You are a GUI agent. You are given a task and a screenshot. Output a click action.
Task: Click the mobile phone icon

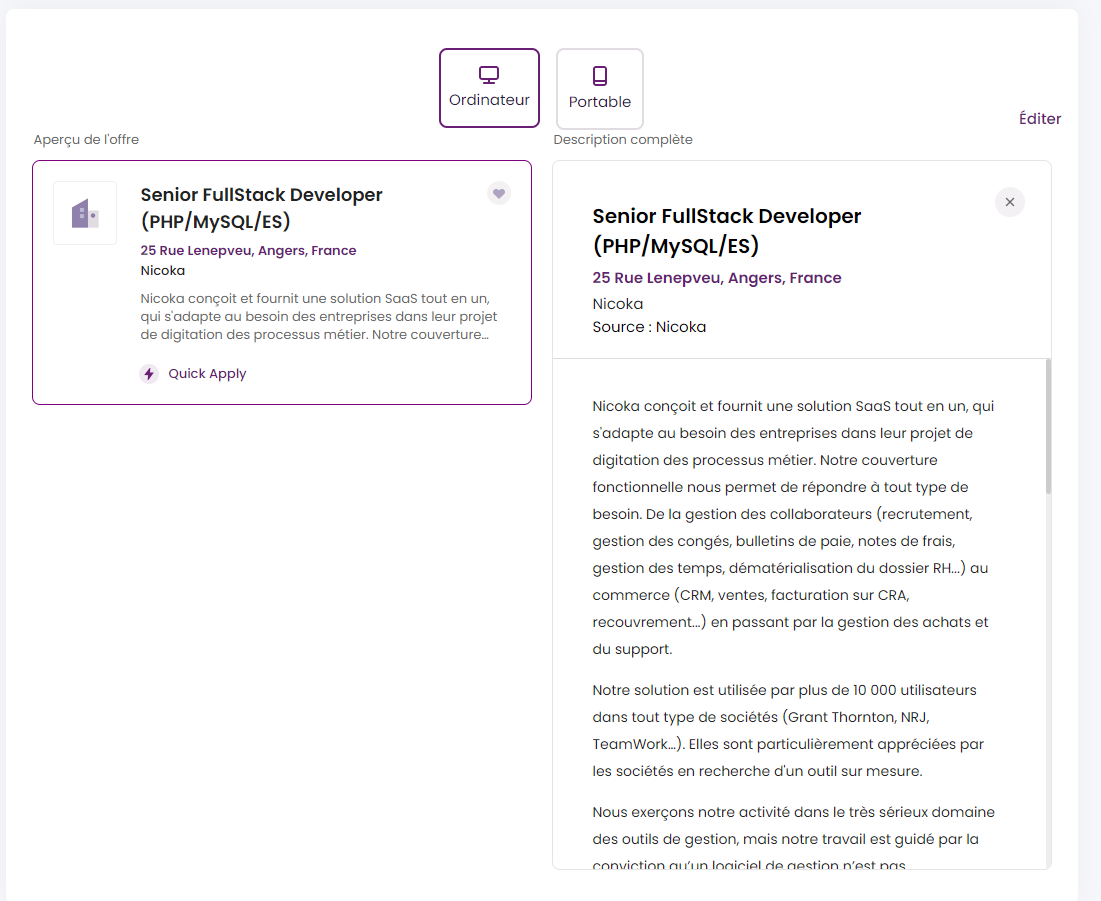(600, 75)
